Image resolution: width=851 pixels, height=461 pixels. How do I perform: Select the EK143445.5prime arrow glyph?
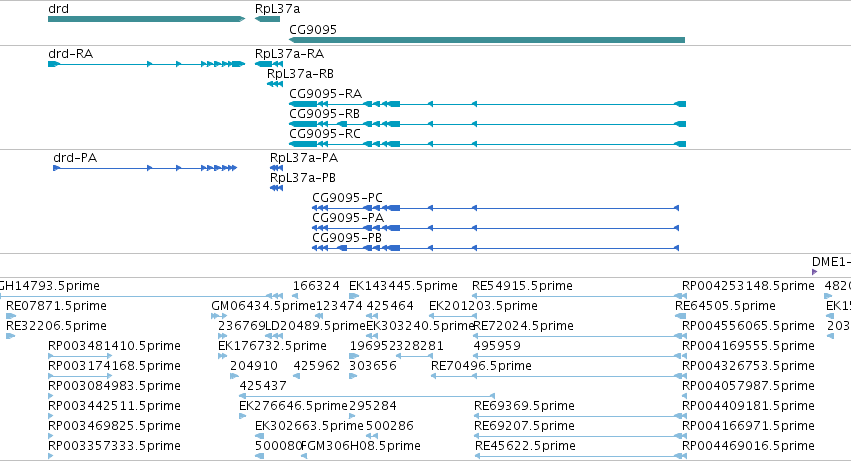pos(354,296)
